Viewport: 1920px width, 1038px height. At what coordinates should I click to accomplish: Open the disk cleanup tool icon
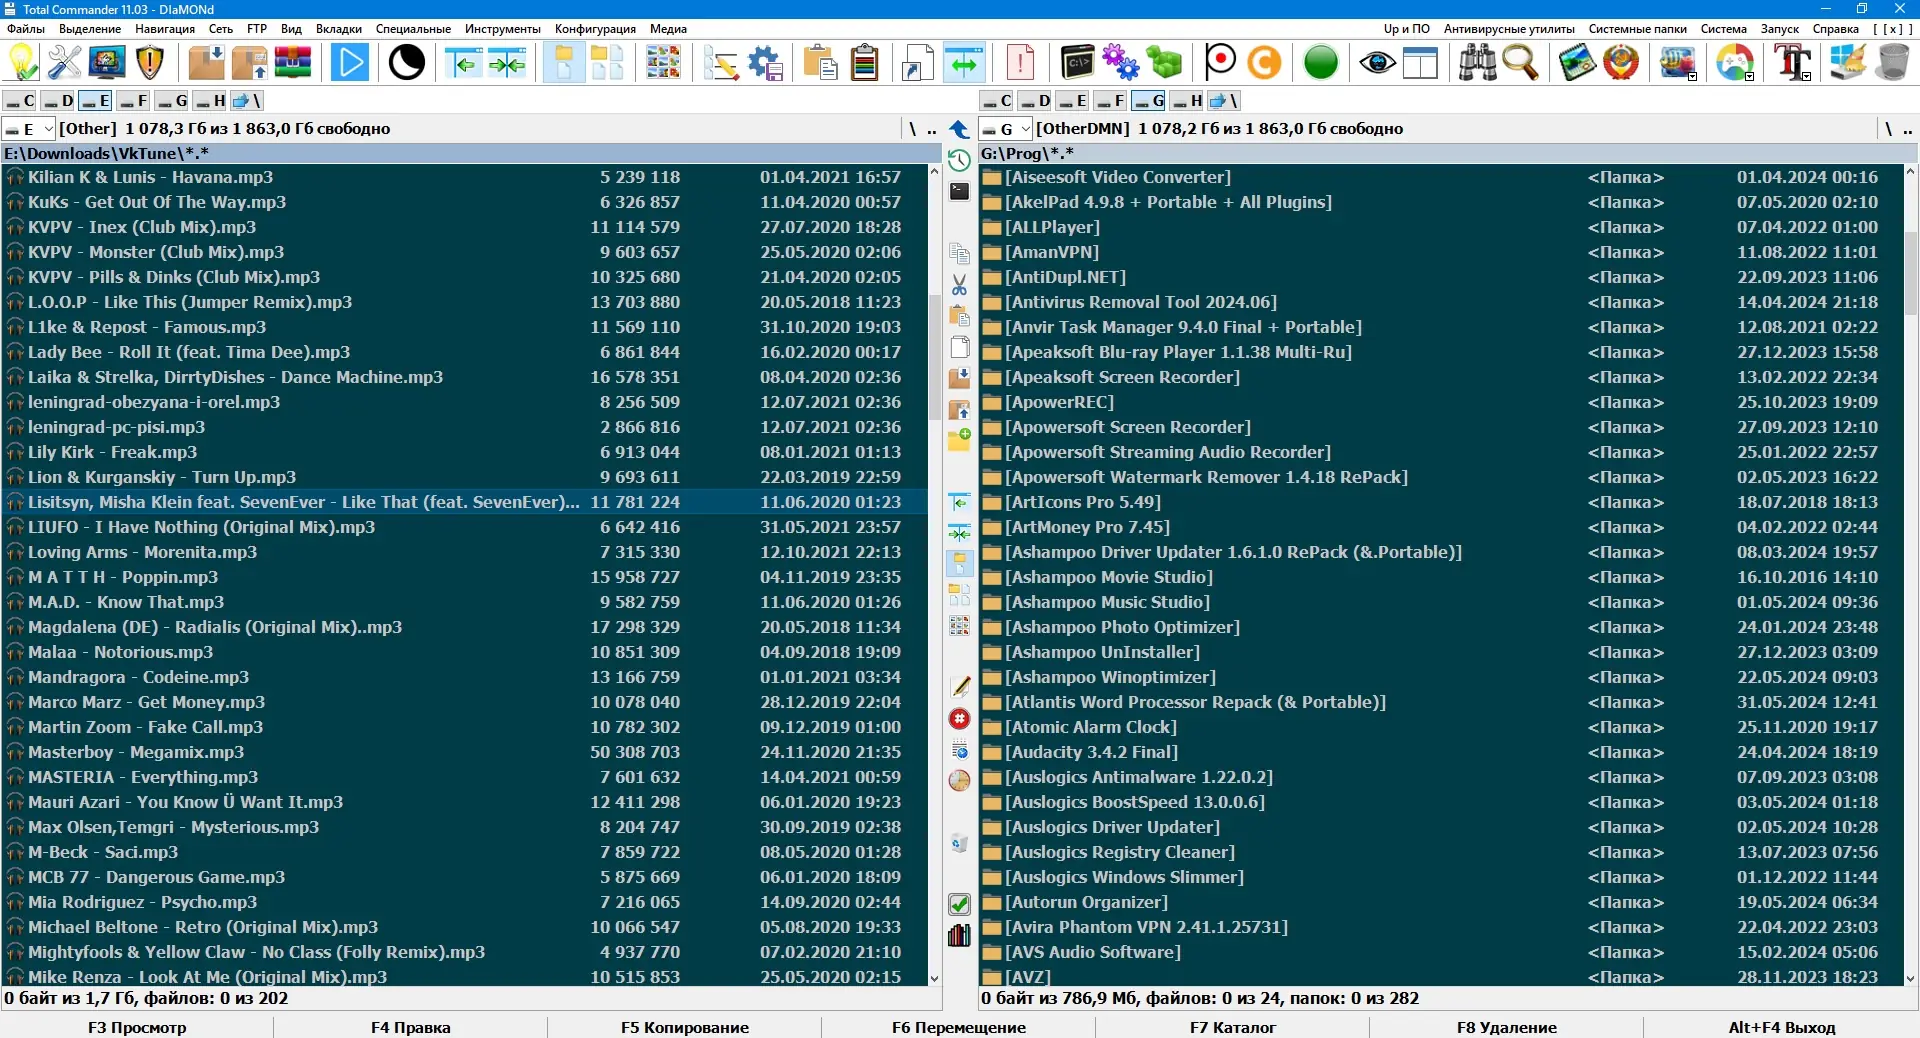click(1849, 63)
